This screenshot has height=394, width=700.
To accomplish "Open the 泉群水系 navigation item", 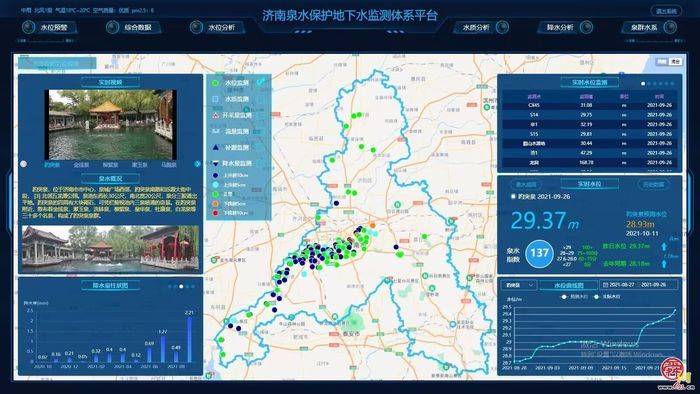I will 650,28.
